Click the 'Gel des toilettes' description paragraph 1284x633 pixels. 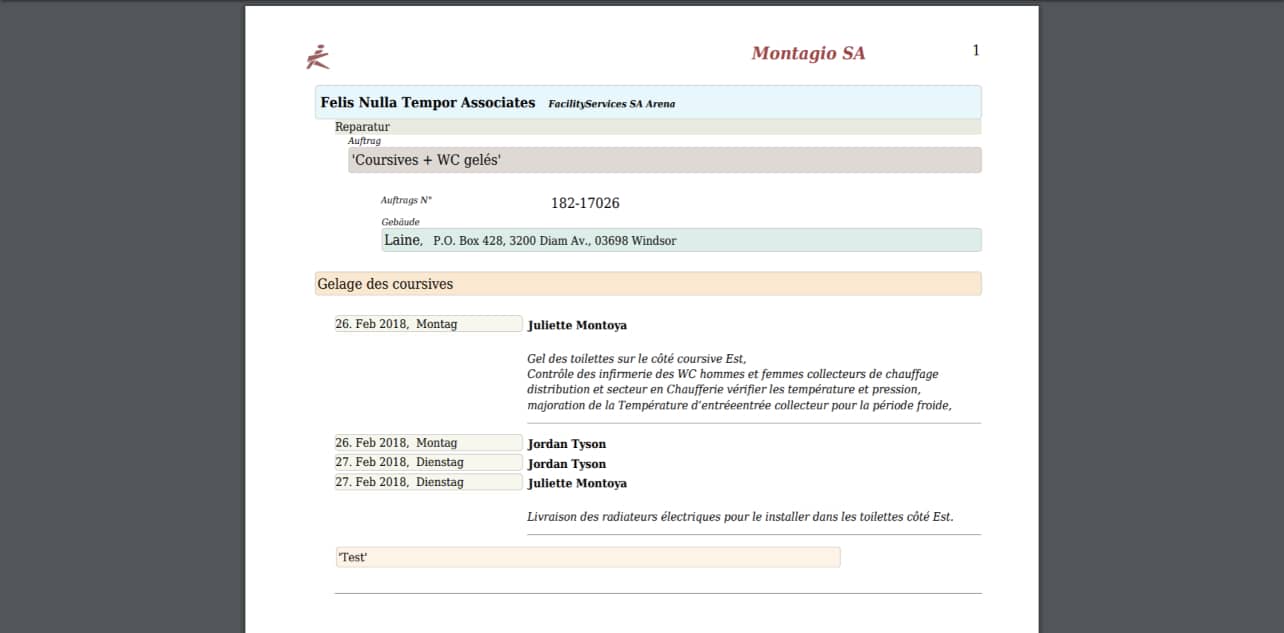coord(738,382)
